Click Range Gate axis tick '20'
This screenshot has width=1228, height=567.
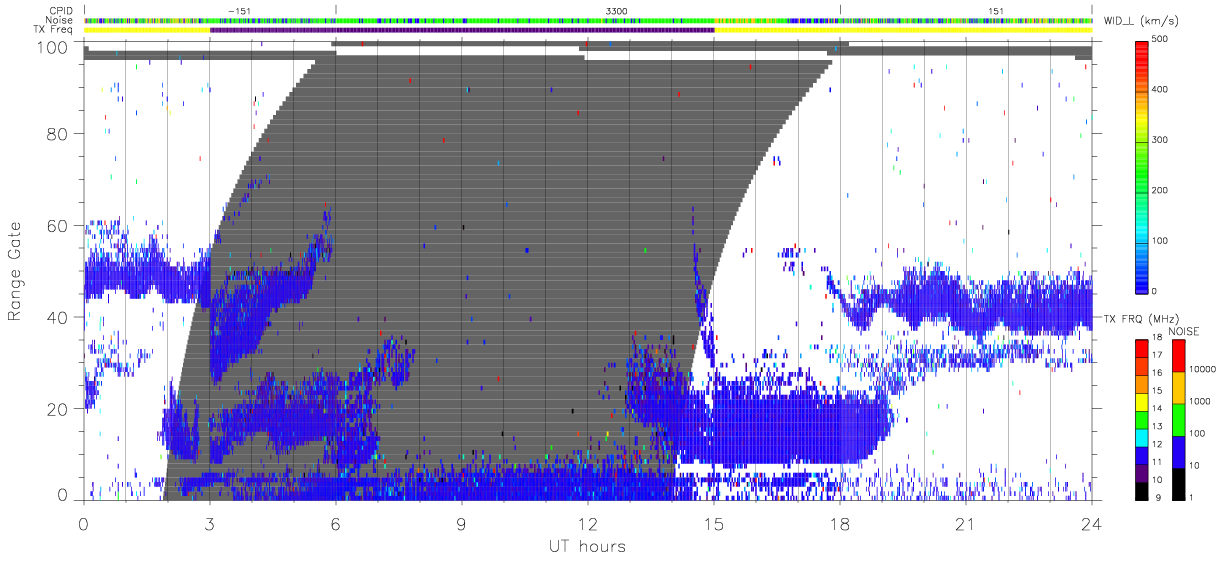[58, 409]
